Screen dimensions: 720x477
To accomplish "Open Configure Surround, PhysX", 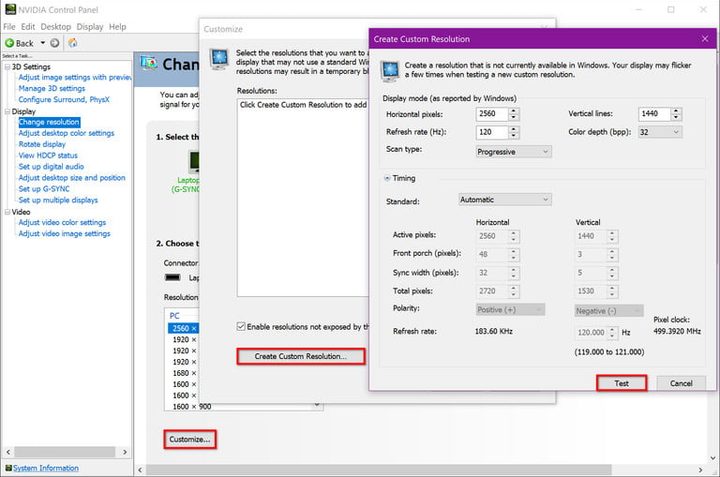I will pos(64,99).
